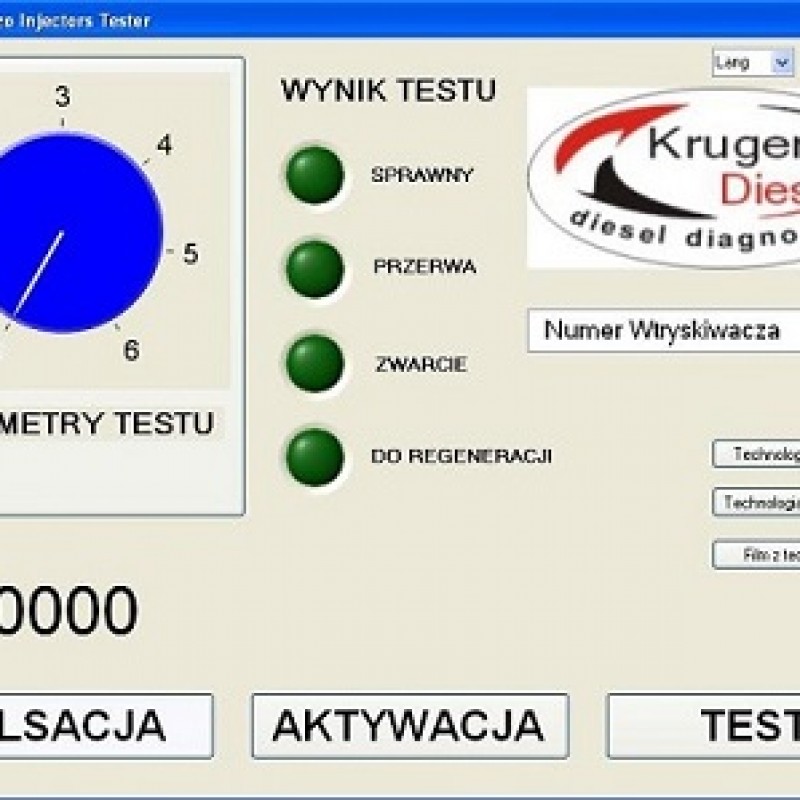Click the PRZERWA green indicator light
The width and height of the screenshot is (800, 800).
click(x=315, y=269)
